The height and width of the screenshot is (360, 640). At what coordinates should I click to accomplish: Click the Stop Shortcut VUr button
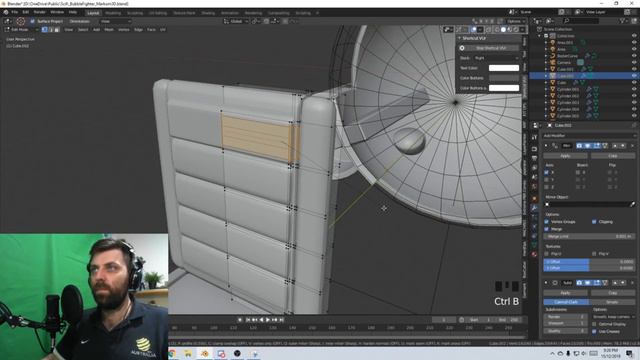click(x=491, y=48)
